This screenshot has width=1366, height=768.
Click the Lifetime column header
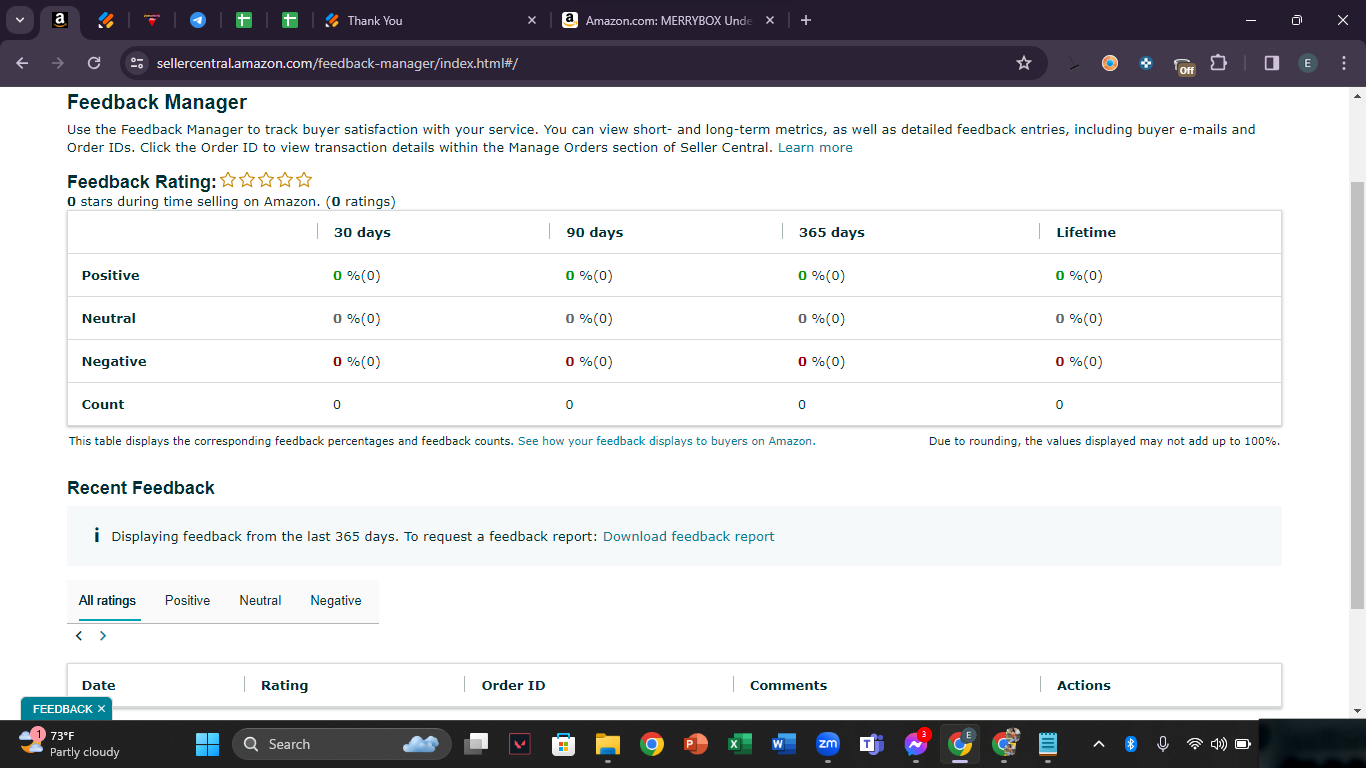coord(1086,232)
